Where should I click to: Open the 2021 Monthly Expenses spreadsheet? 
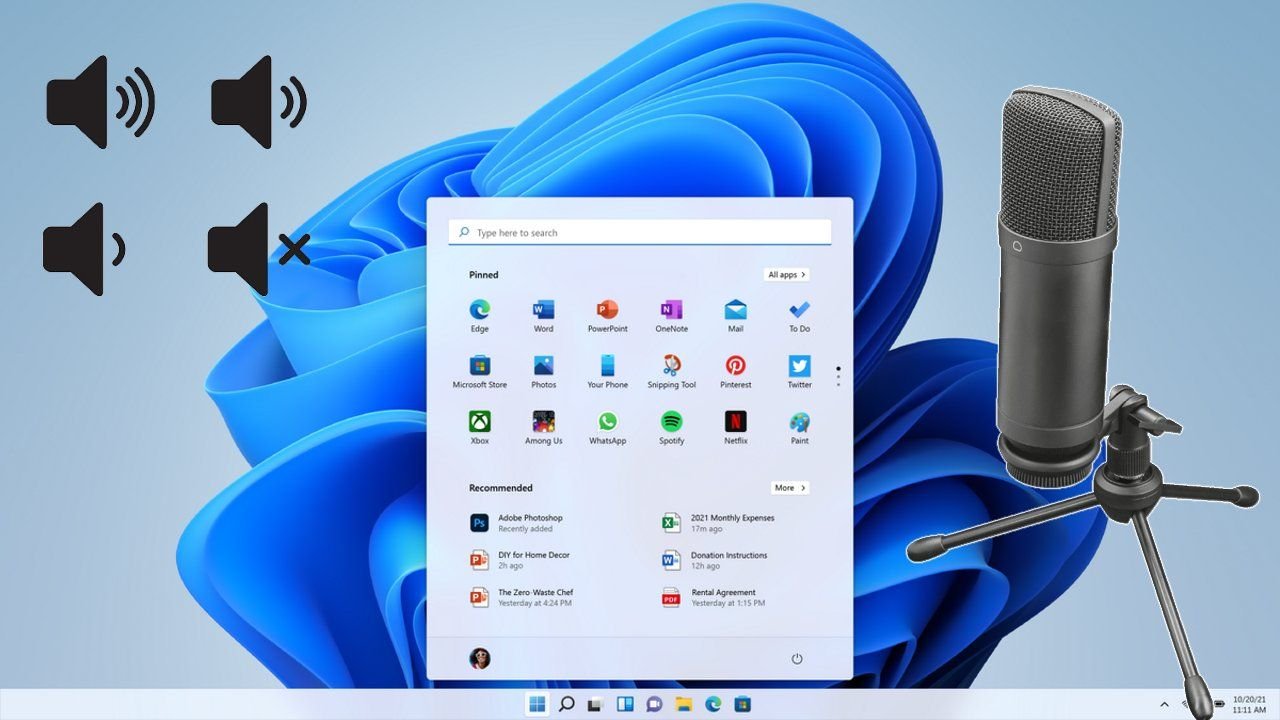pyautogui.click(x=718, y=522)
